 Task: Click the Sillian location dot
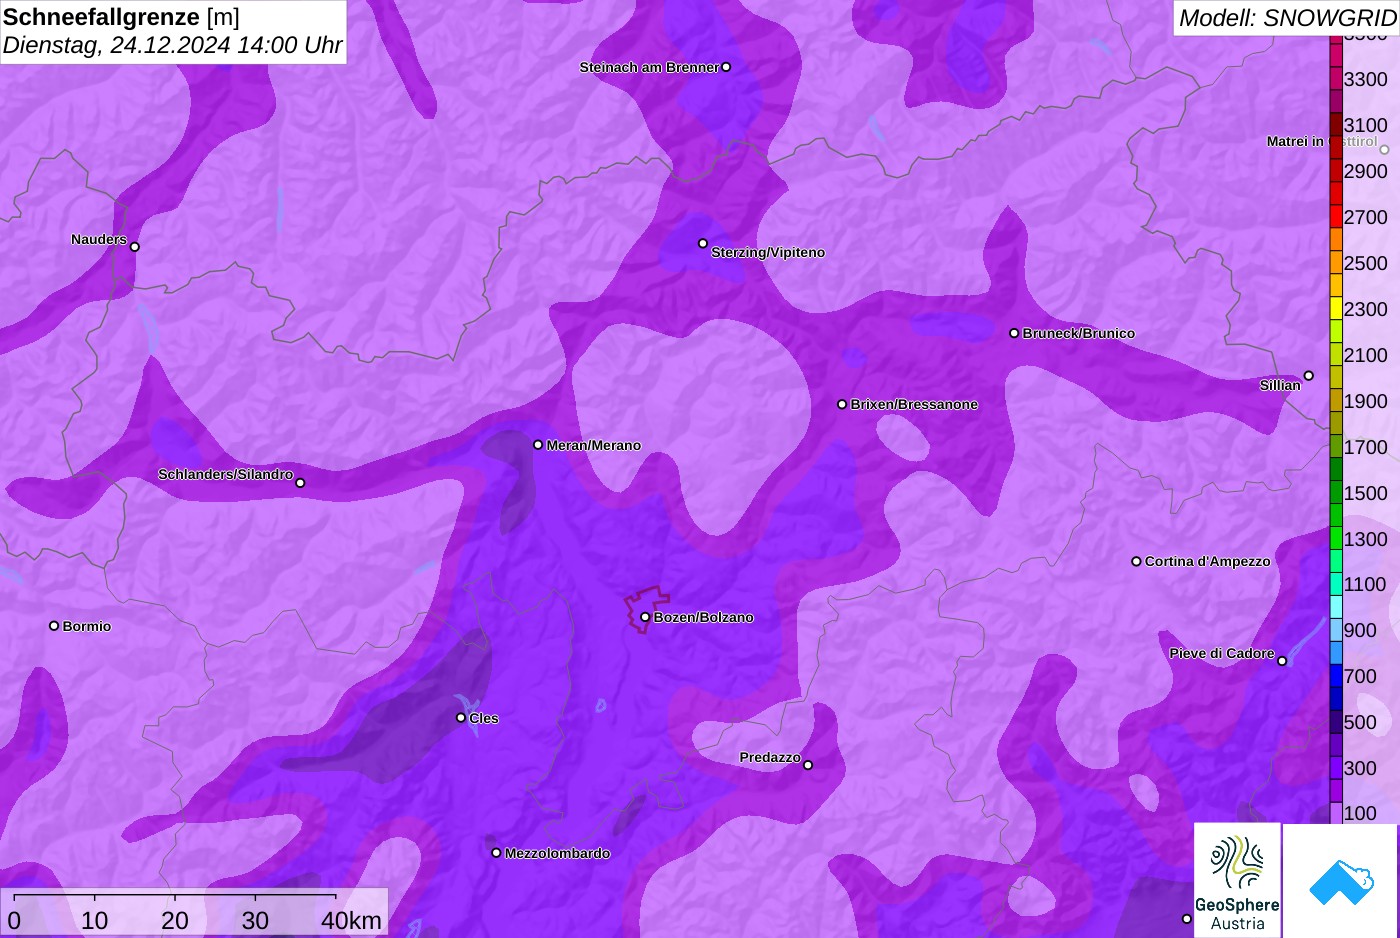click(x=1309, y=376)
